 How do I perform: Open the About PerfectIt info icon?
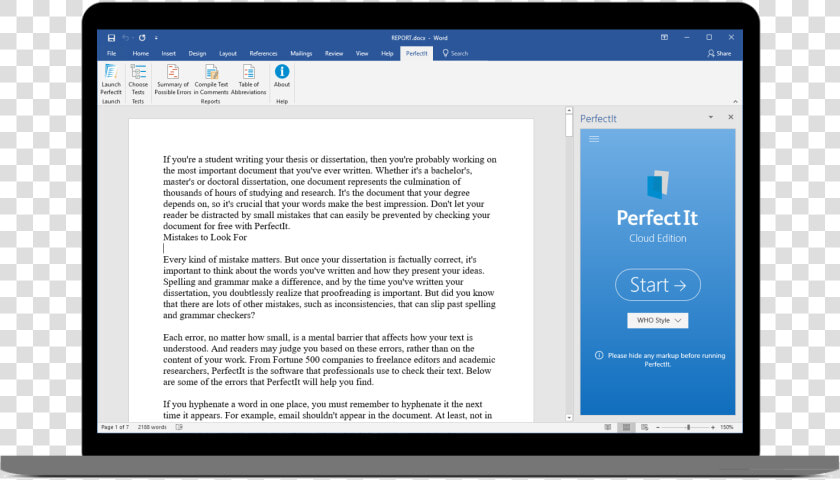pos(282,76)
